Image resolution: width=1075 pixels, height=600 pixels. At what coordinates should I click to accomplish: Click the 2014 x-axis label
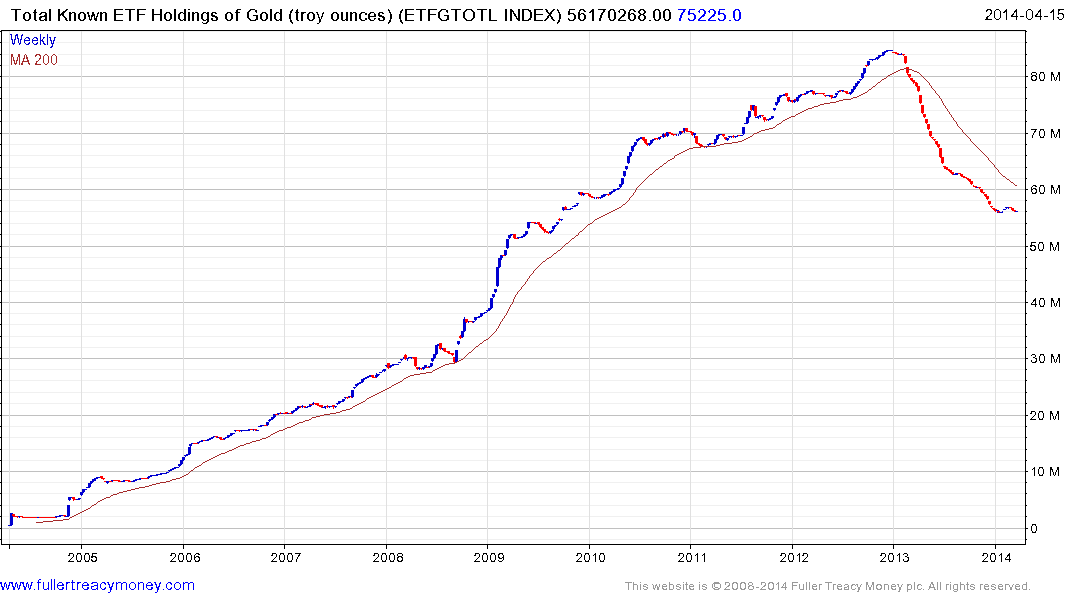point(996,557)
